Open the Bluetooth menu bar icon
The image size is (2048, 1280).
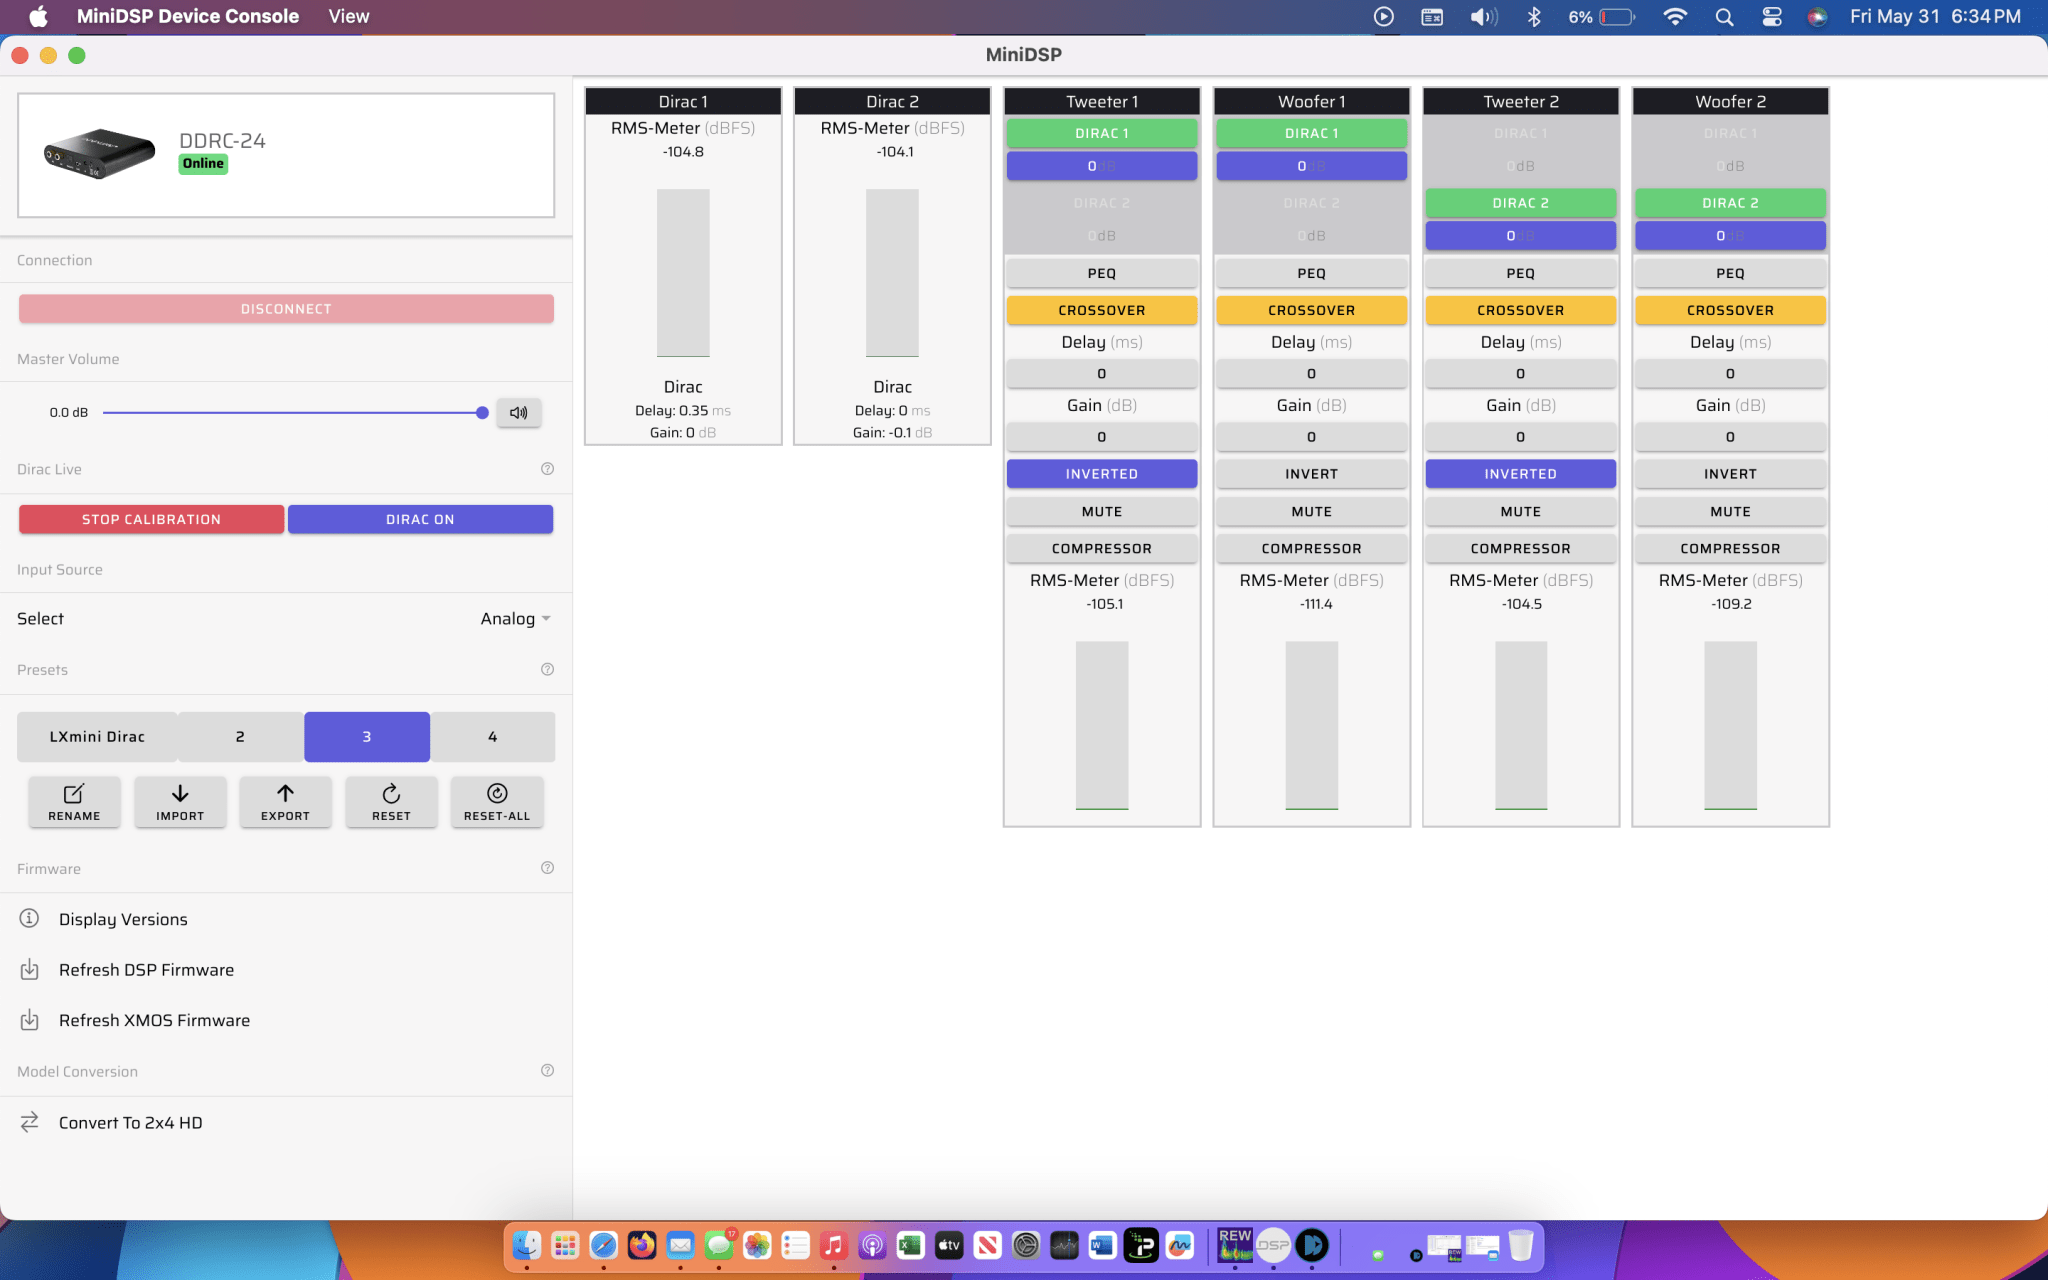click(1534, 17)
